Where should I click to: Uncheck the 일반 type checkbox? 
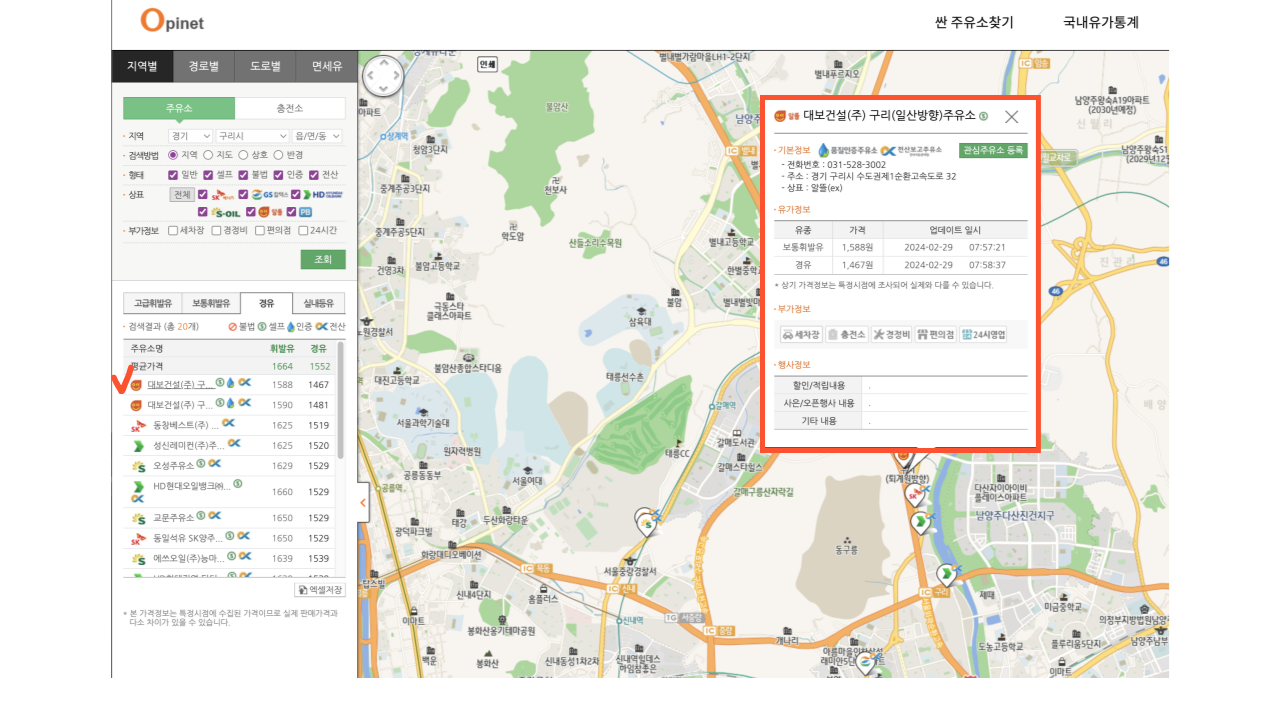[173, 174]
